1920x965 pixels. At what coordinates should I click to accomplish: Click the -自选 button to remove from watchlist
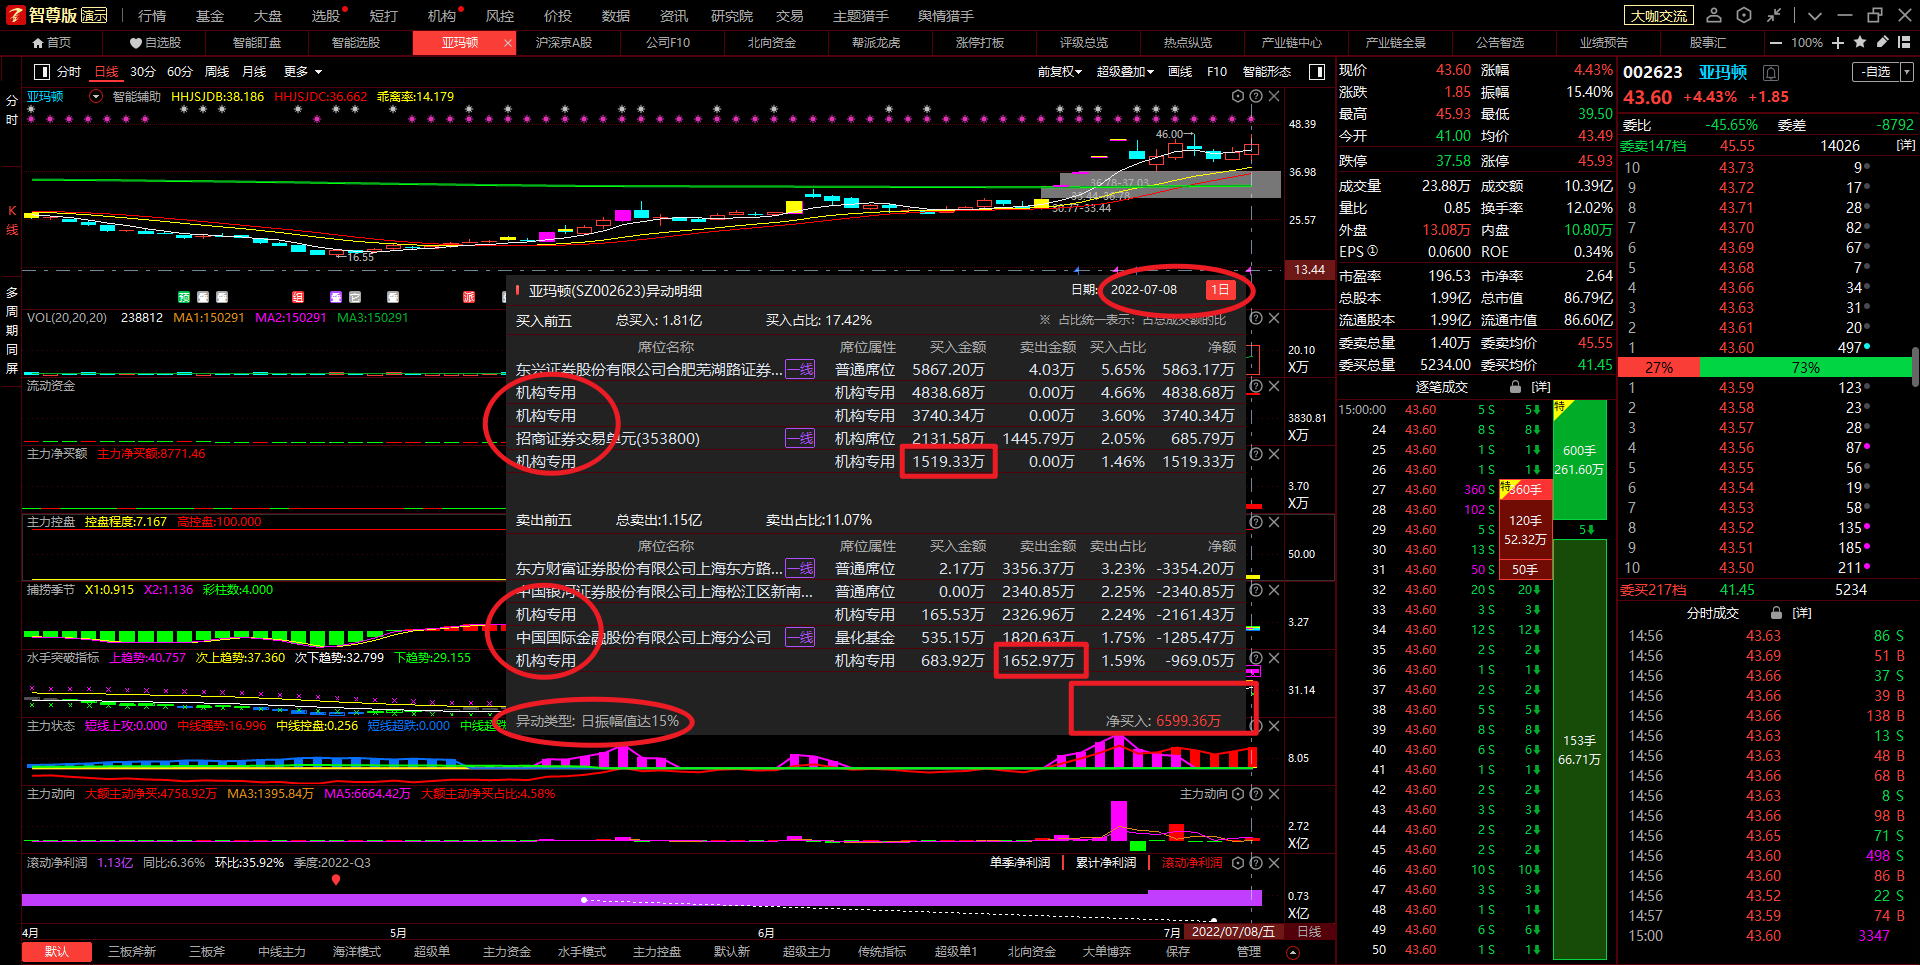(x=1876, y=72)
